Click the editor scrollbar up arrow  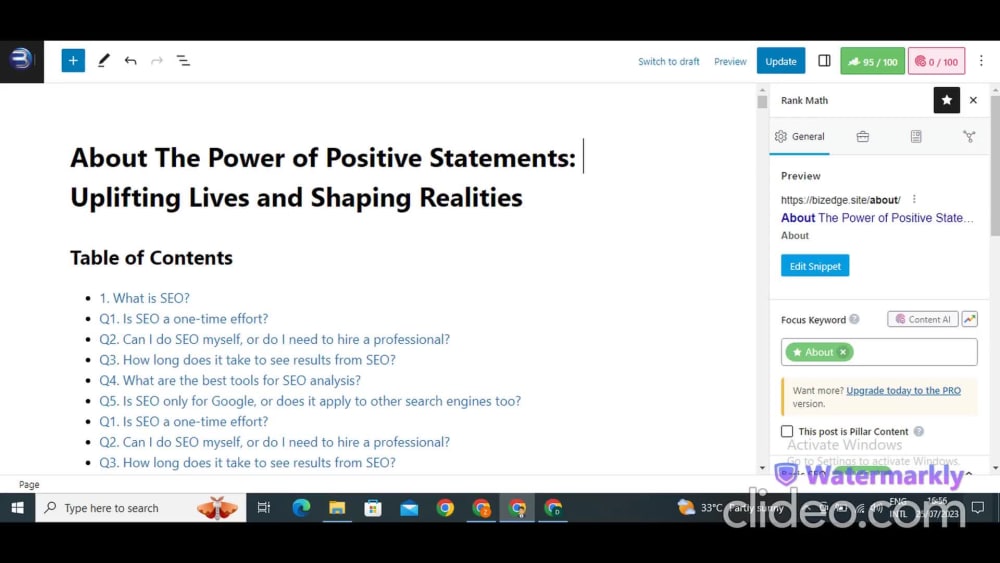(762, 90)
